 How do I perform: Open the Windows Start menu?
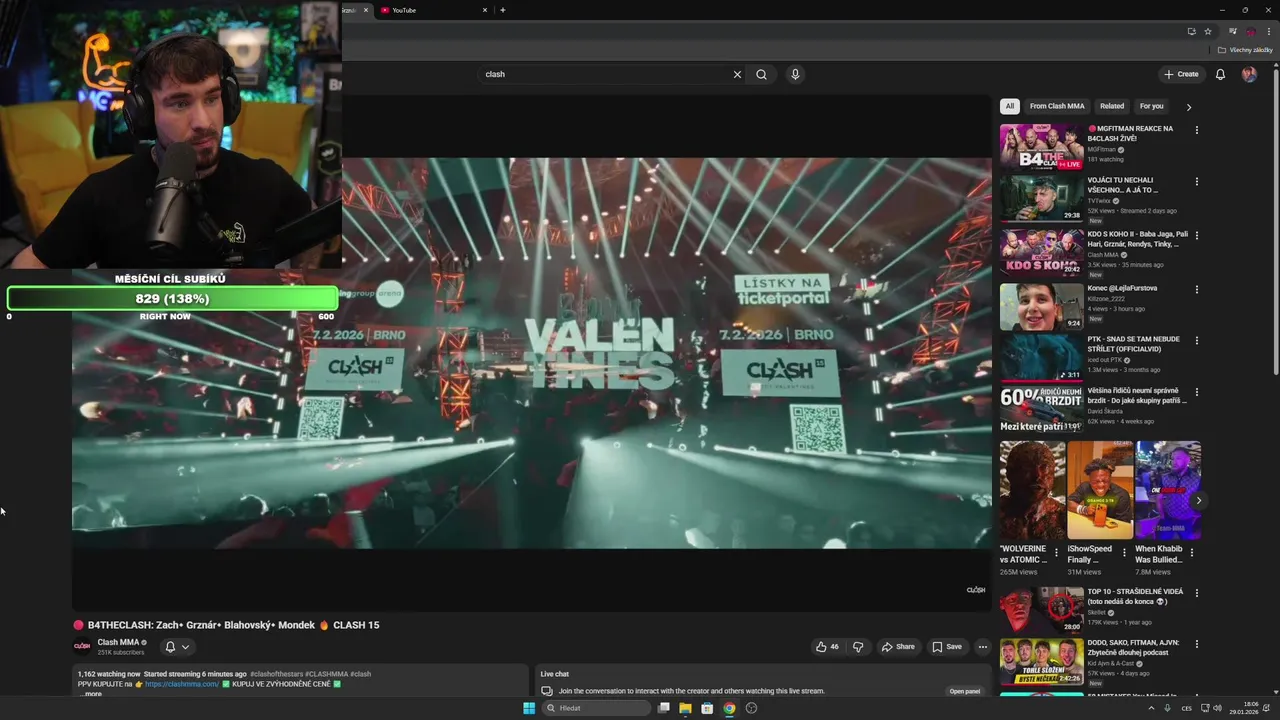(x=529, y=708)
